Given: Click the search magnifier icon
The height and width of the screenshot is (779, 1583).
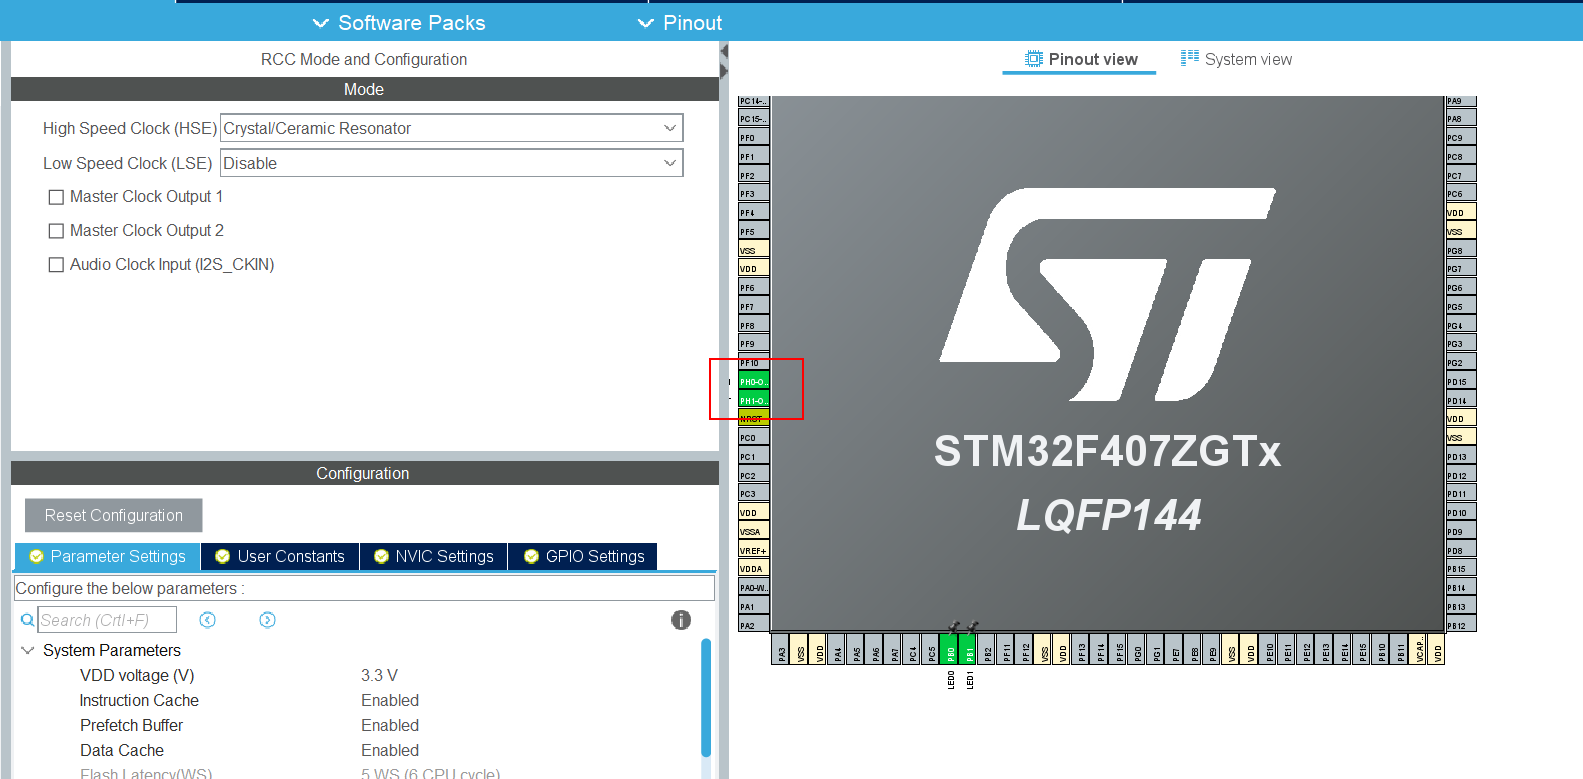Looking at the screenshot, I should click(x=28, y=620).
